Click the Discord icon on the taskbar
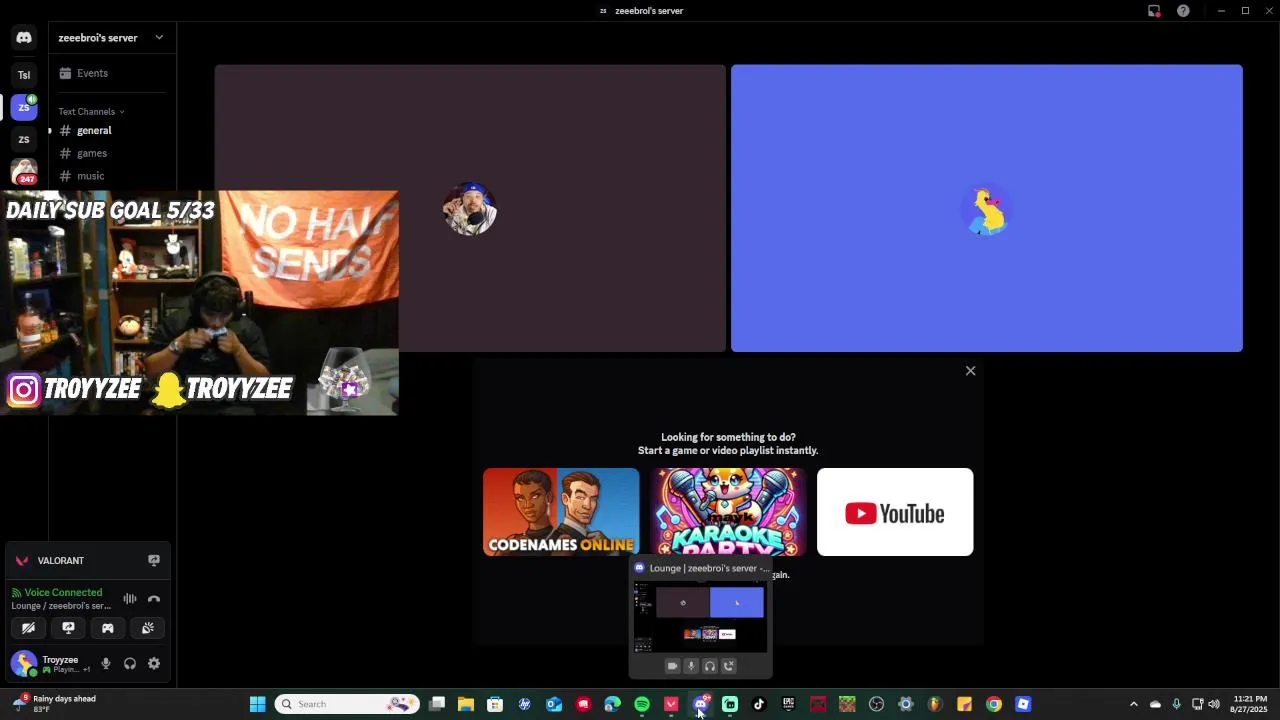Image resolution: width=1280 pixels, height=720 pixels. click(701, 704)
